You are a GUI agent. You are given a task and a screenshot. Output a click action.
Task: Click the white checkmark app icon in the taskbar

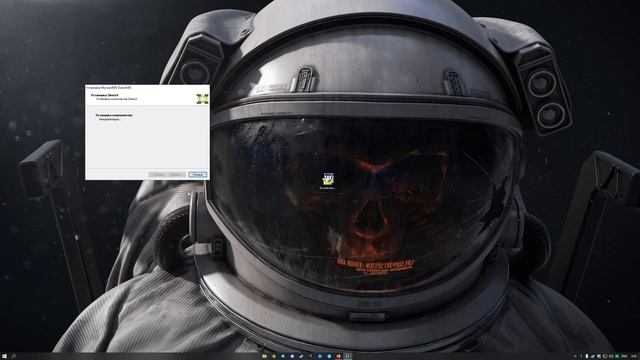301,356
